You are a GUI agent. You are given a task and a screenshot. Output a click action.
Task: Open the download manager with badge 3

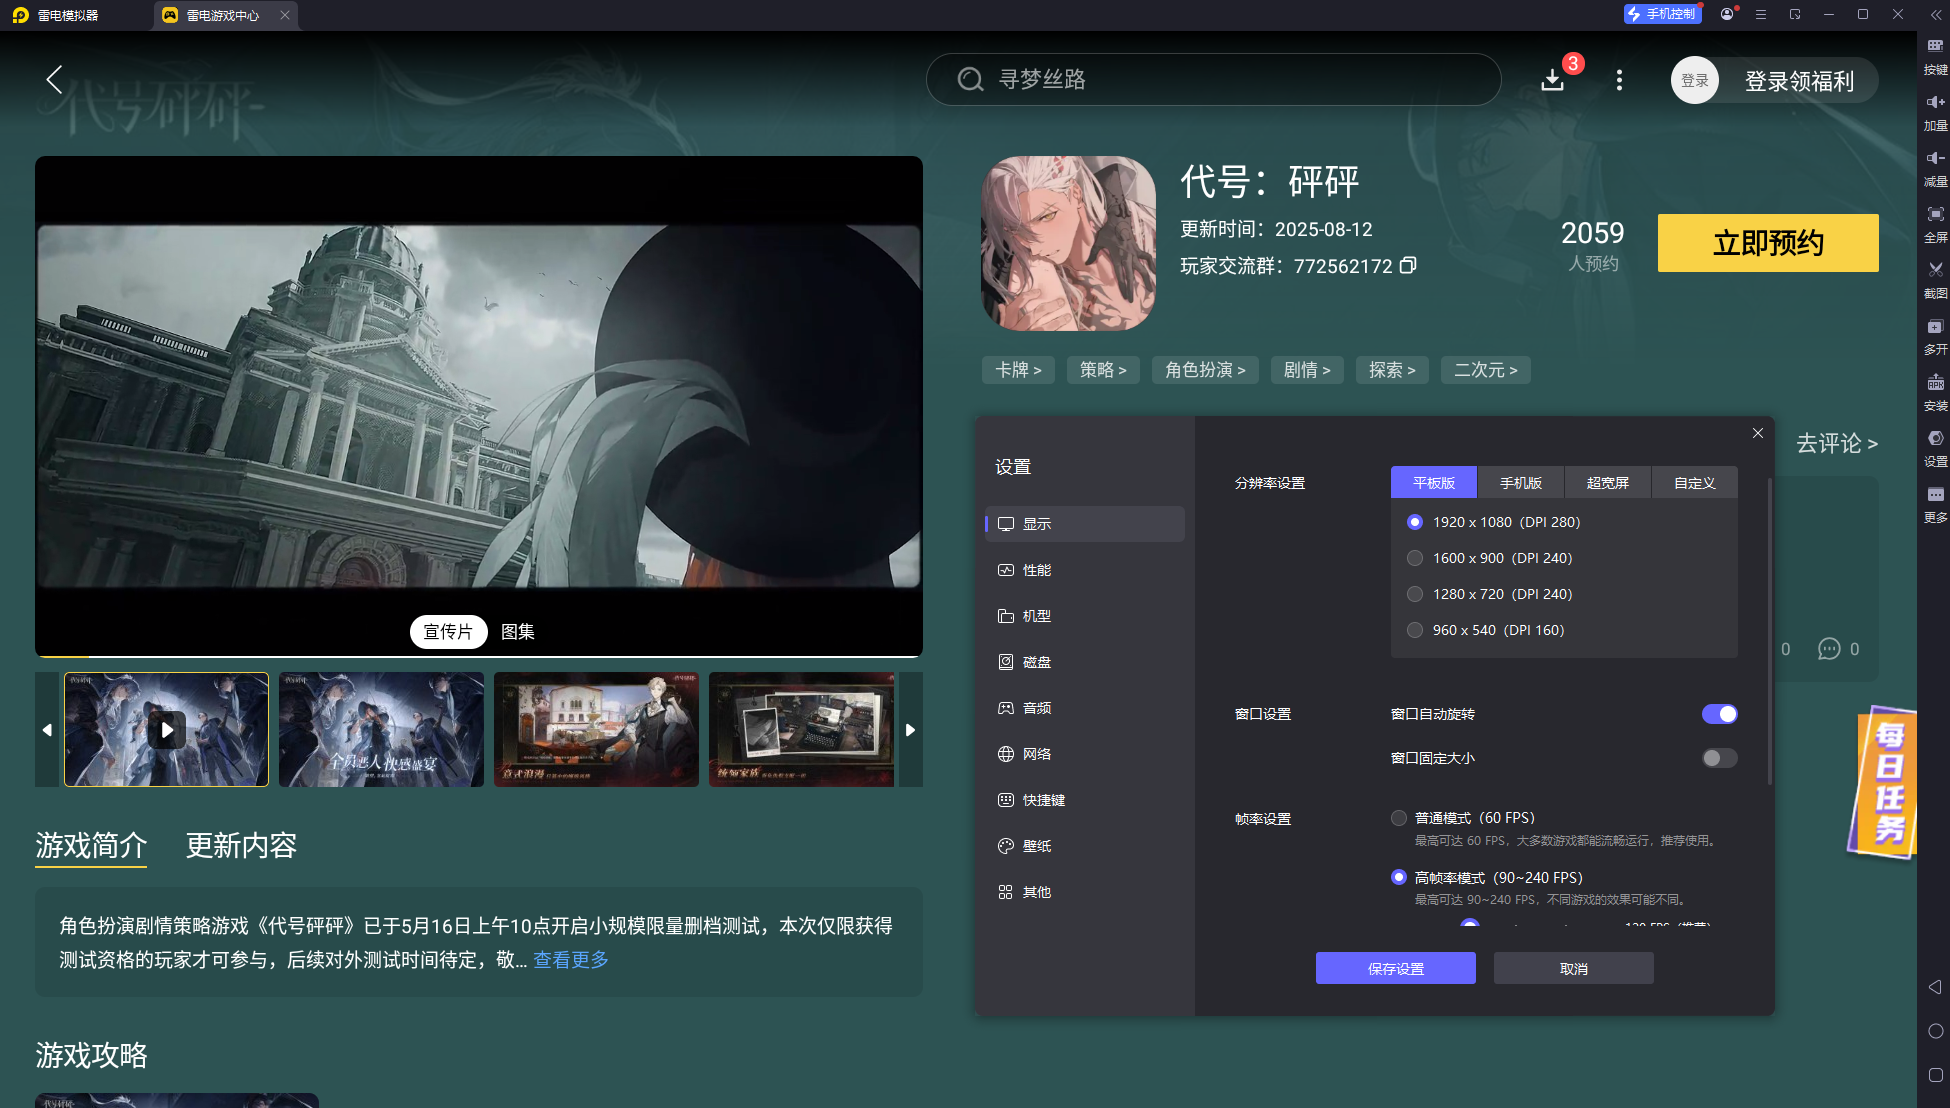tap(1553, 80)
